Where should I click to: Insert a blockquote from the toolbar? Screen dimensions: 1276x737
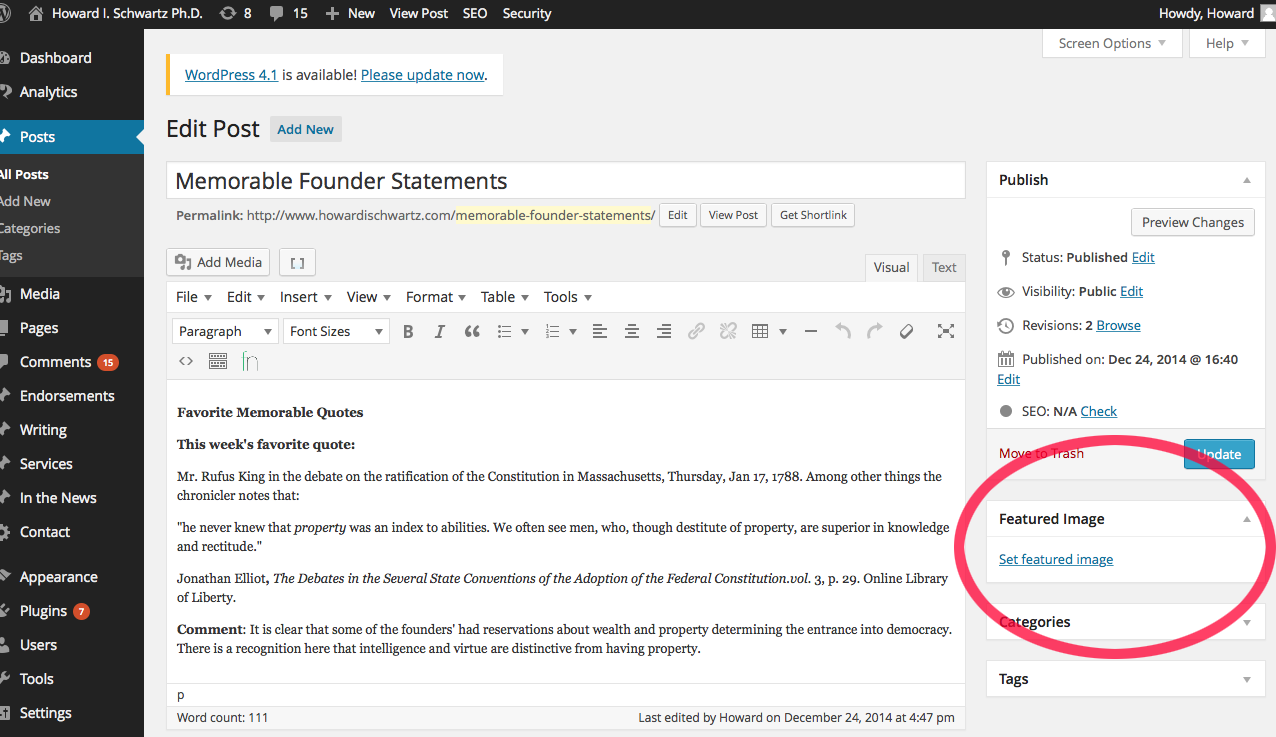tap(472, 331)
